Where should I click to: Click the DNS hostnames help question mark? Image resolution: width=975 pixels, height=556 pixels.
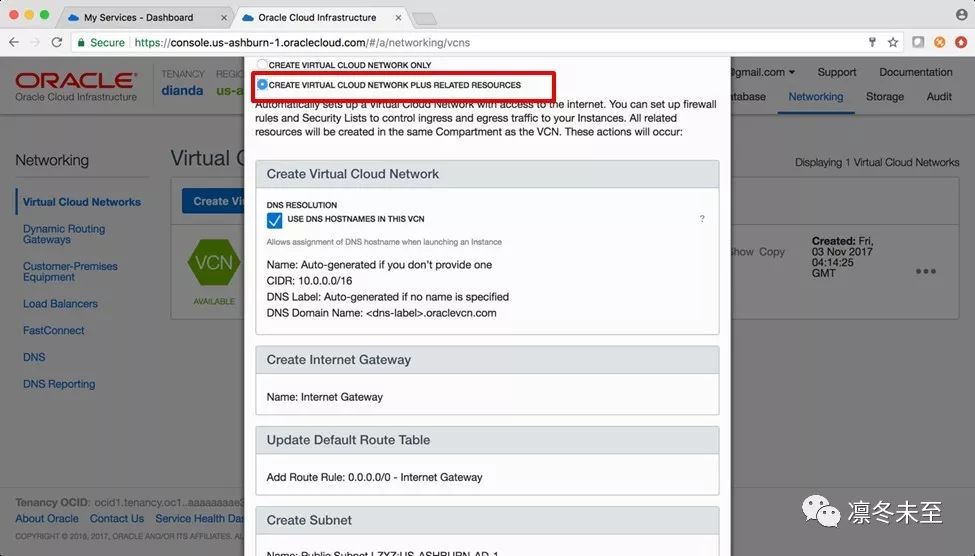click(x=702, y=219)
